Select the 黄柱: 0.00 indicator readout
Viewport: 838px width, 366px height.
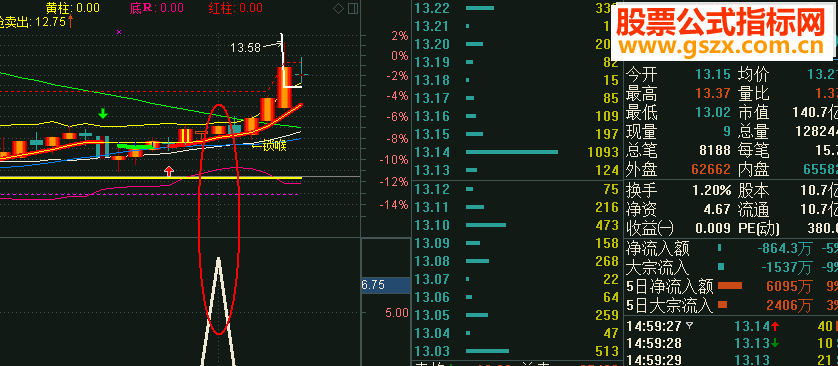[73, 8]
